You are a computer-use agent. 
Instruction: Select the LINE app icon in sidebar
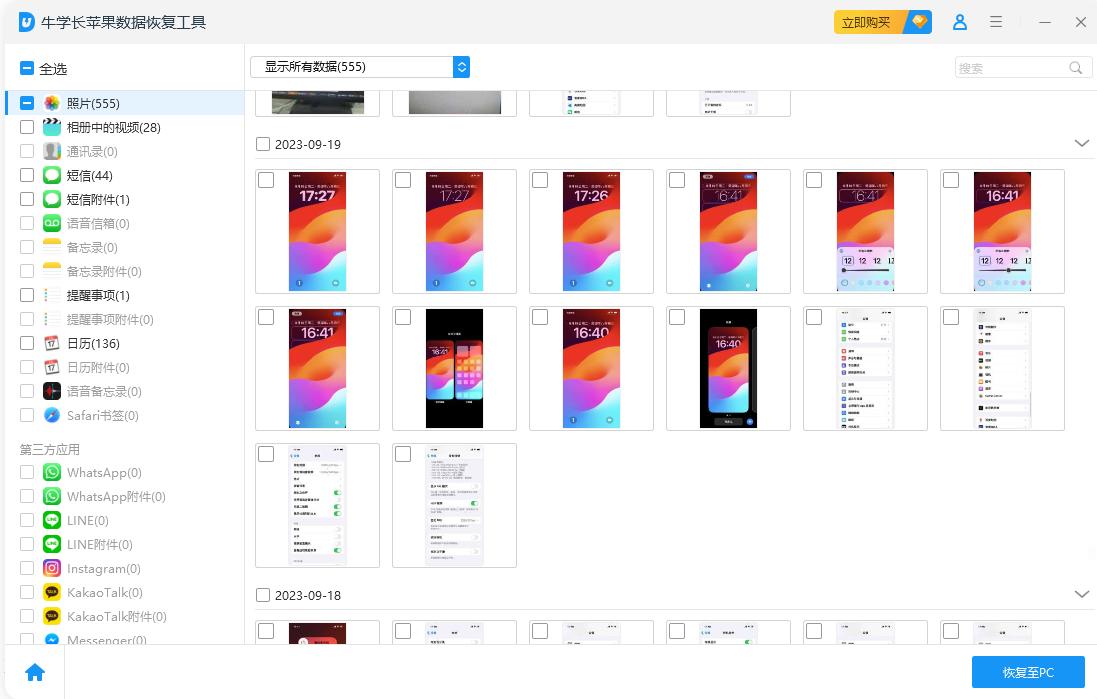[x=51, y=520]
